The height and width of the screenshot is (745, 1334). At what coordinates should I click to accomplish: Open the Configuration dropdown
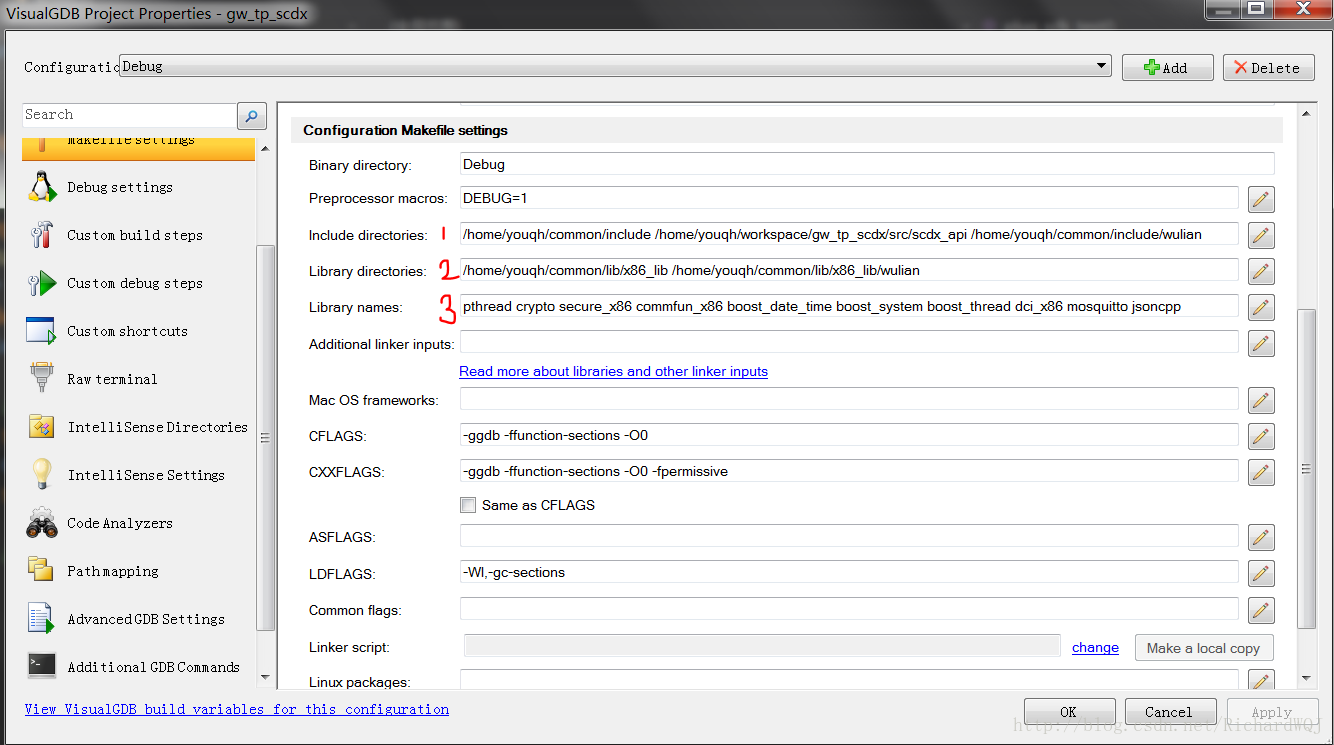[615, 66]
